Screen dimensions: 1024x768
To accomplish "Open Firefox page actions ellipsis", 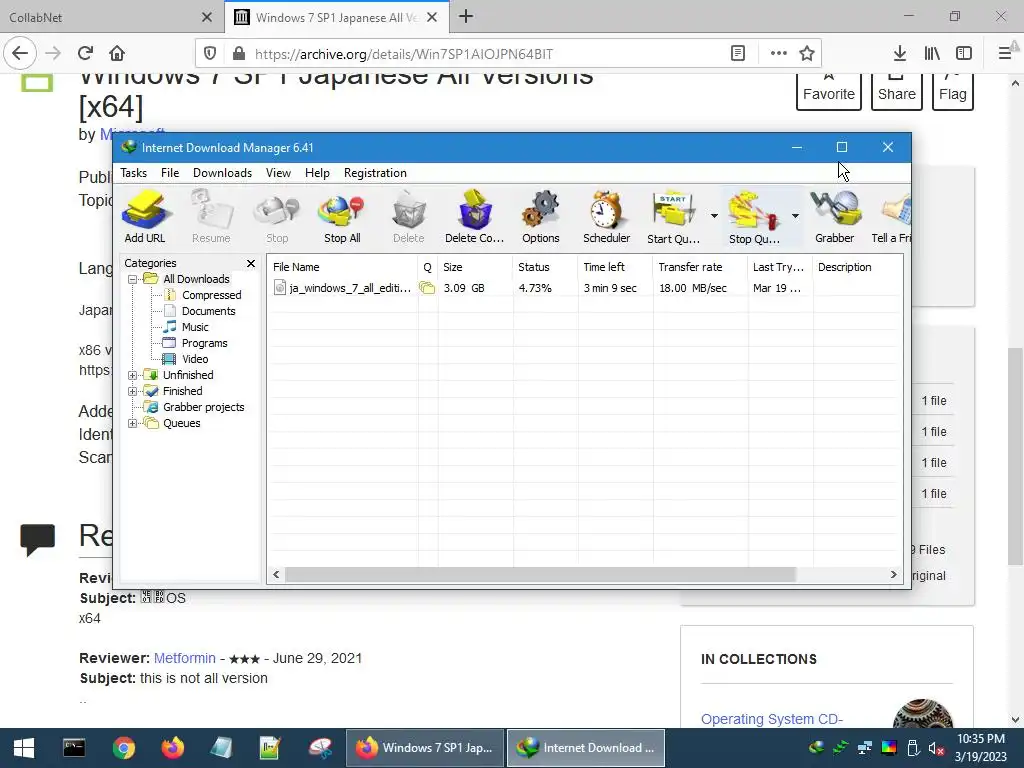I will tap(778, 54).
